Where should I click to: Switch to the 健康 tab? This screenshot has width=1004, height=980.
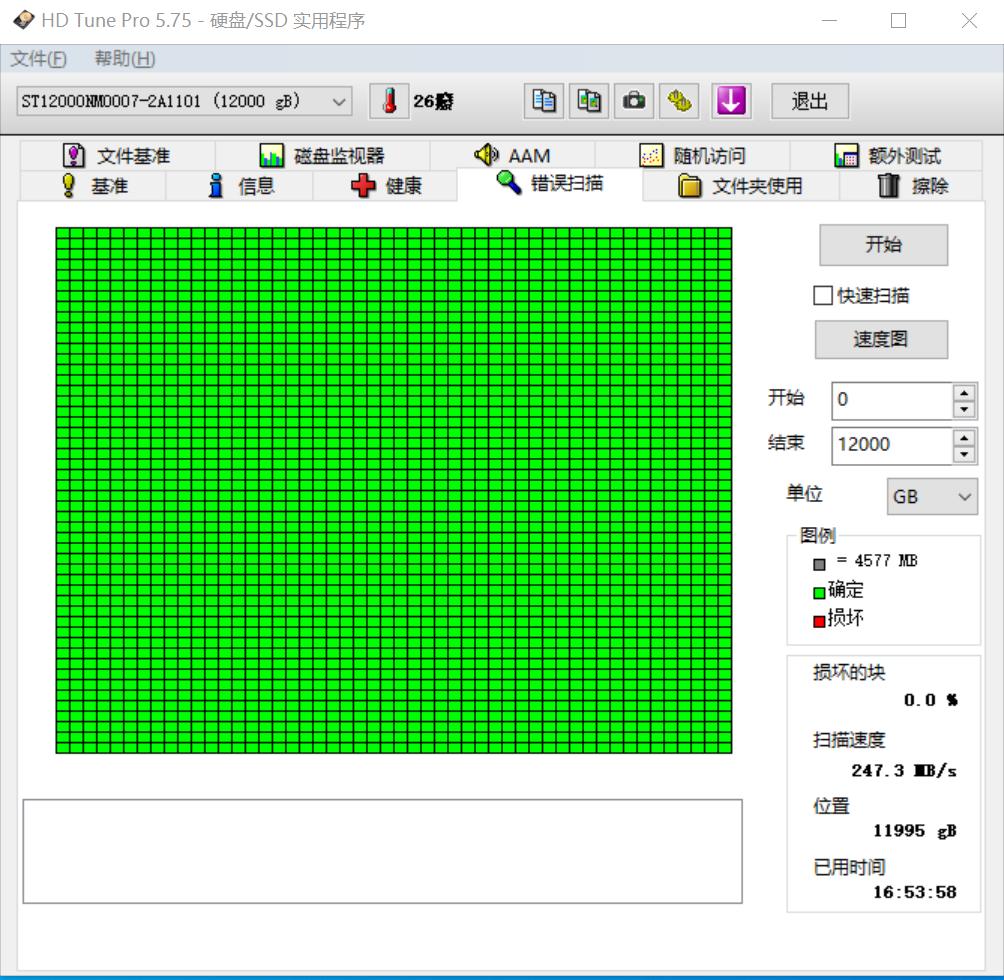385,186
